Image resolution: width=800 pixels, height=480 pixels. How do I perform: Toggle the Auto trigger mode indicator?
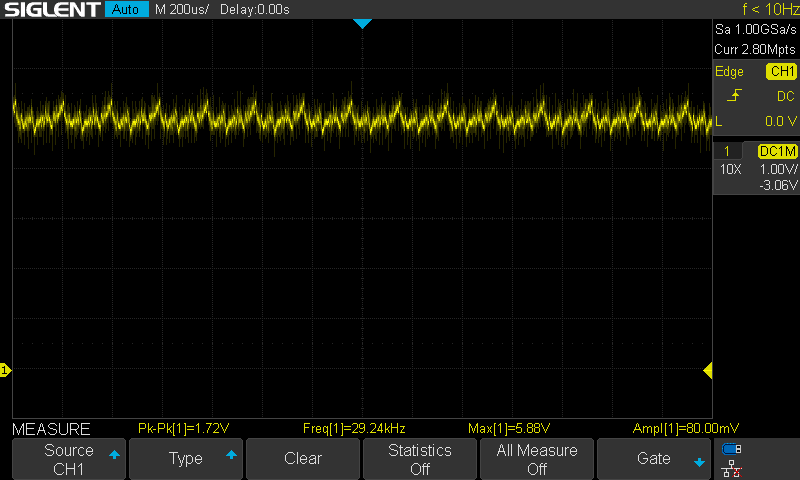coord(125,10)
